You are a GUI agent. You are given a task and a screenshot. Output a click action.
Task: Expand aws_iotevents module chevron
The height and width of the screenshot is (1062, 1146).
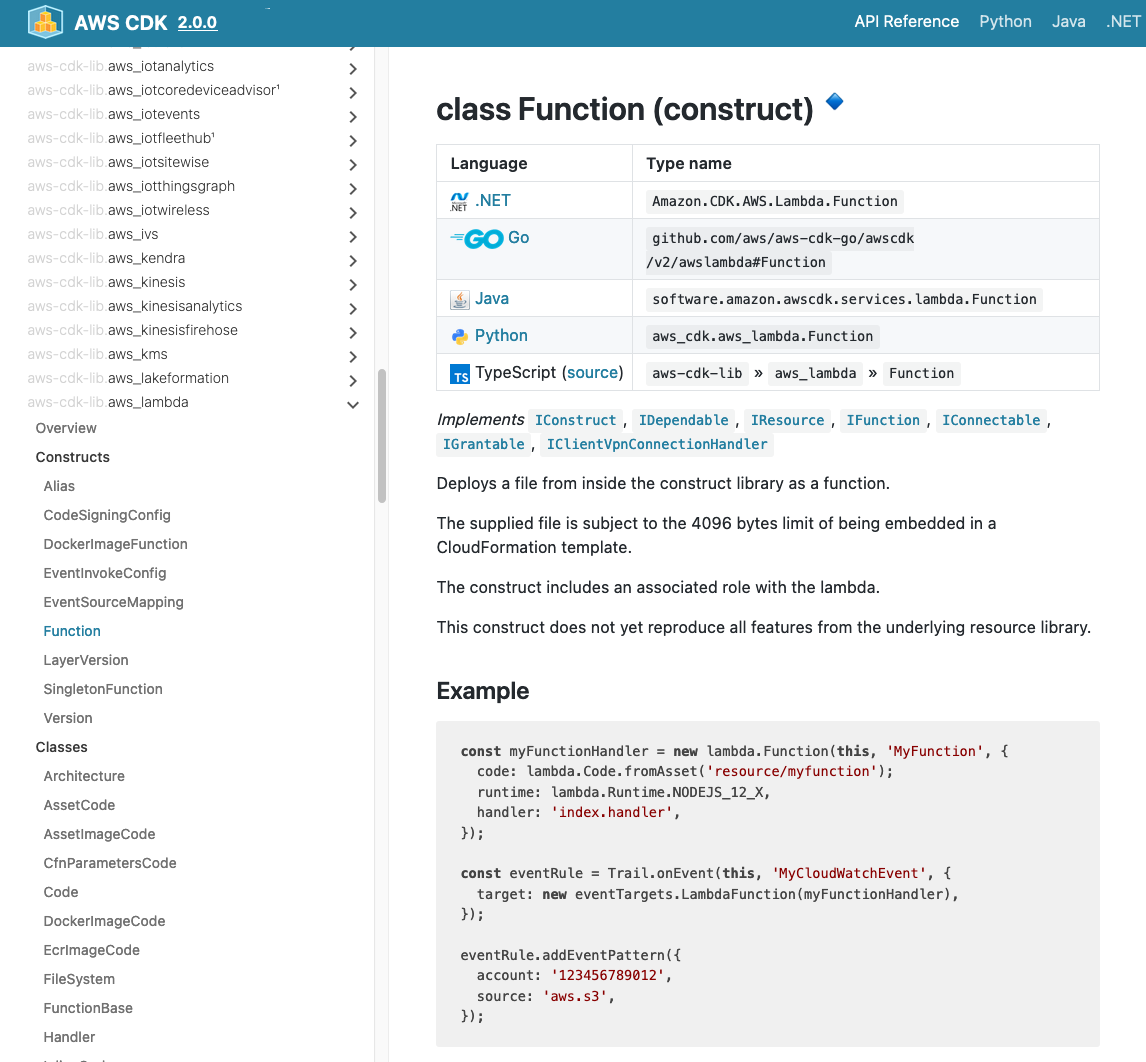coord(353,117)
